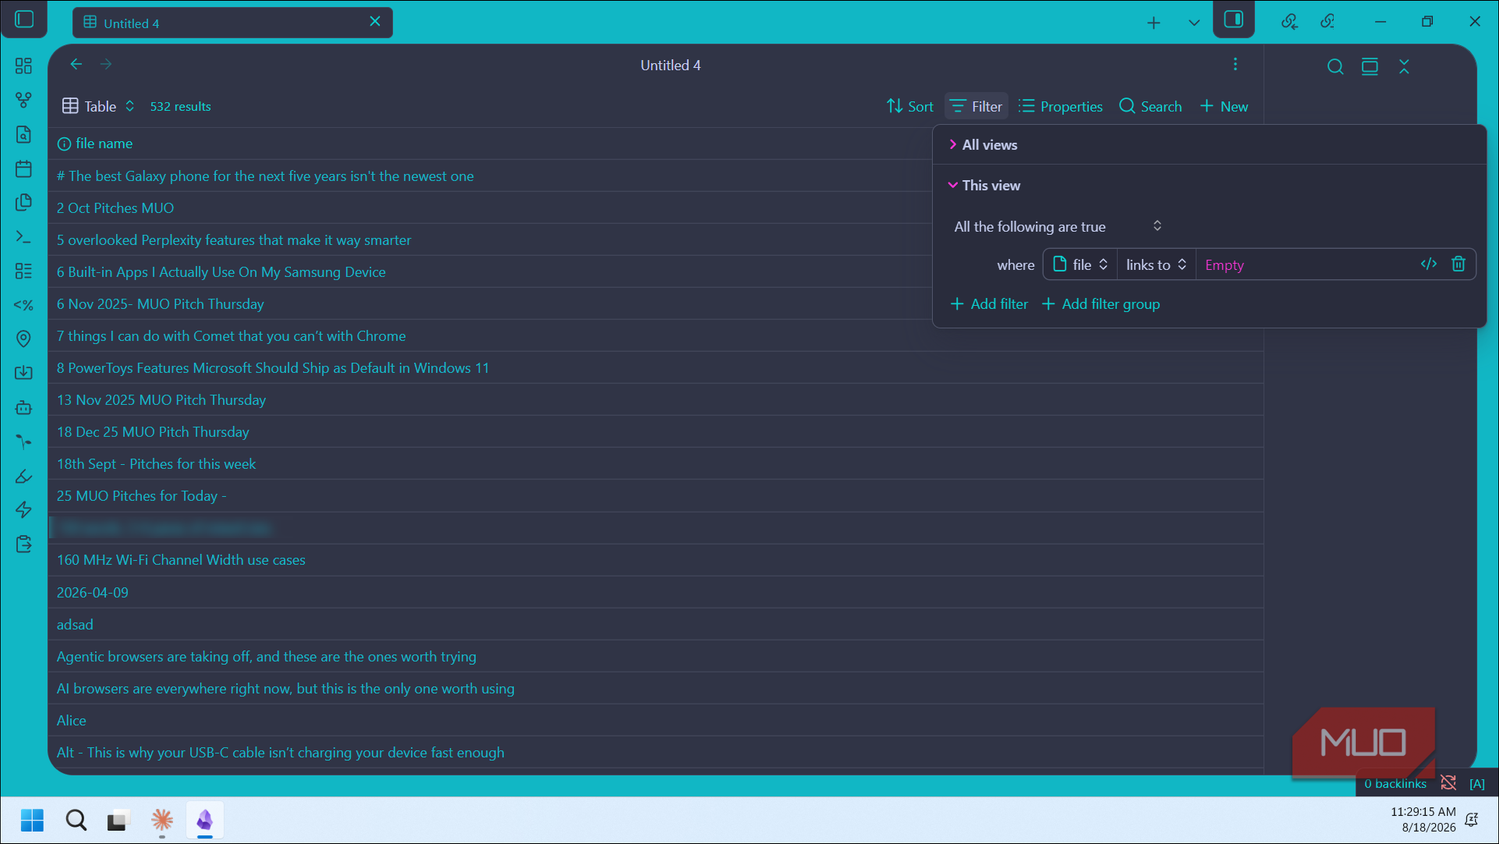
Task: Click the Obsidian taskbar icon
Action: point(204,820)
